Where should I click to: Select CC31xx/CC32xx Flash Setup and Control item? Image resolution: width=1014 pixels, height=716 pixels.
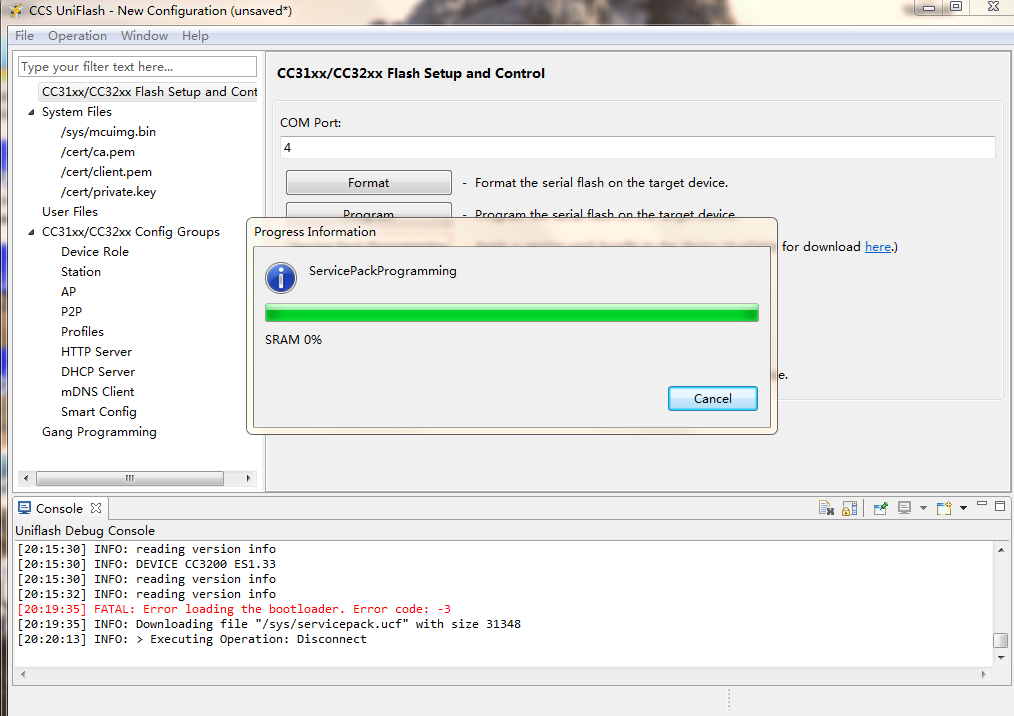point(149,92)
